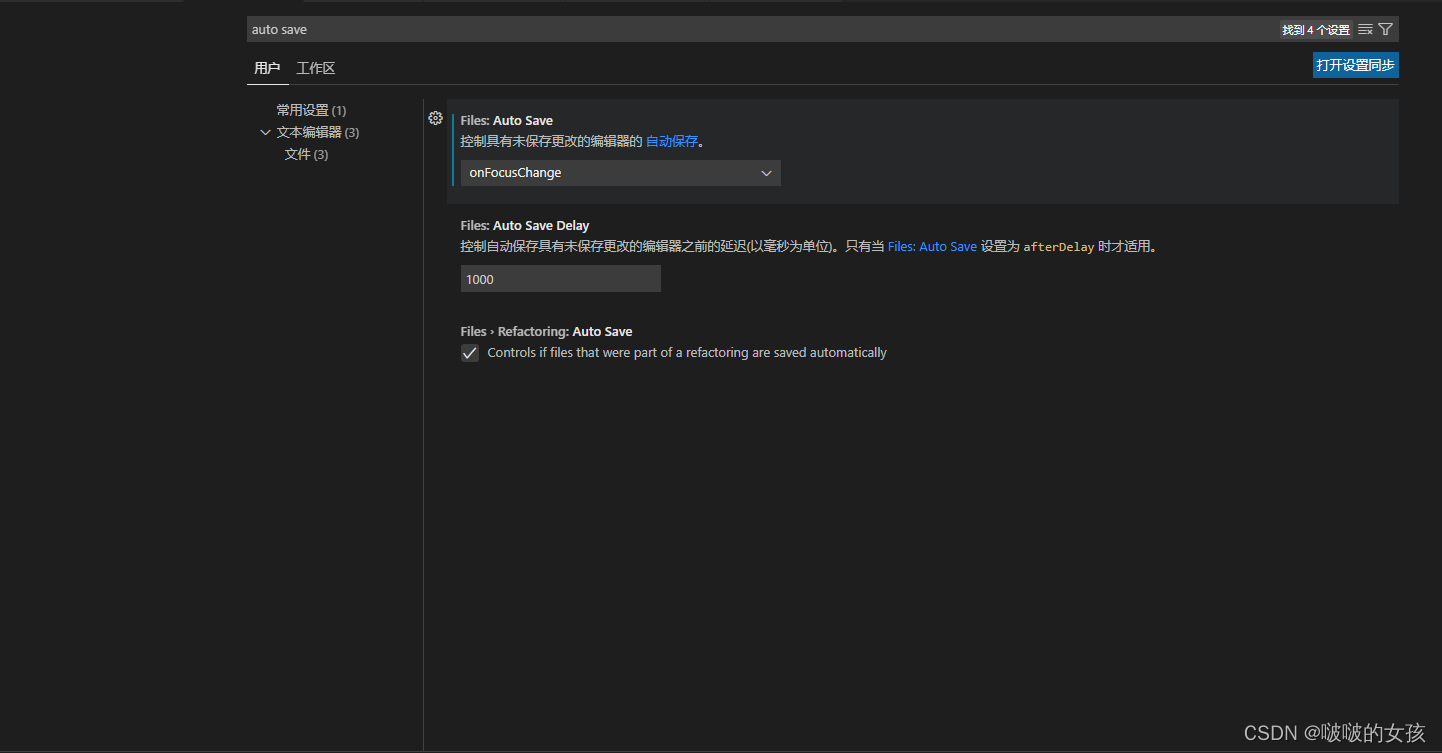Image resolution: width=1442 pixels, height=753 pixels.
Task: Open the onFocusChange dropdown
Action: [621, 173]
